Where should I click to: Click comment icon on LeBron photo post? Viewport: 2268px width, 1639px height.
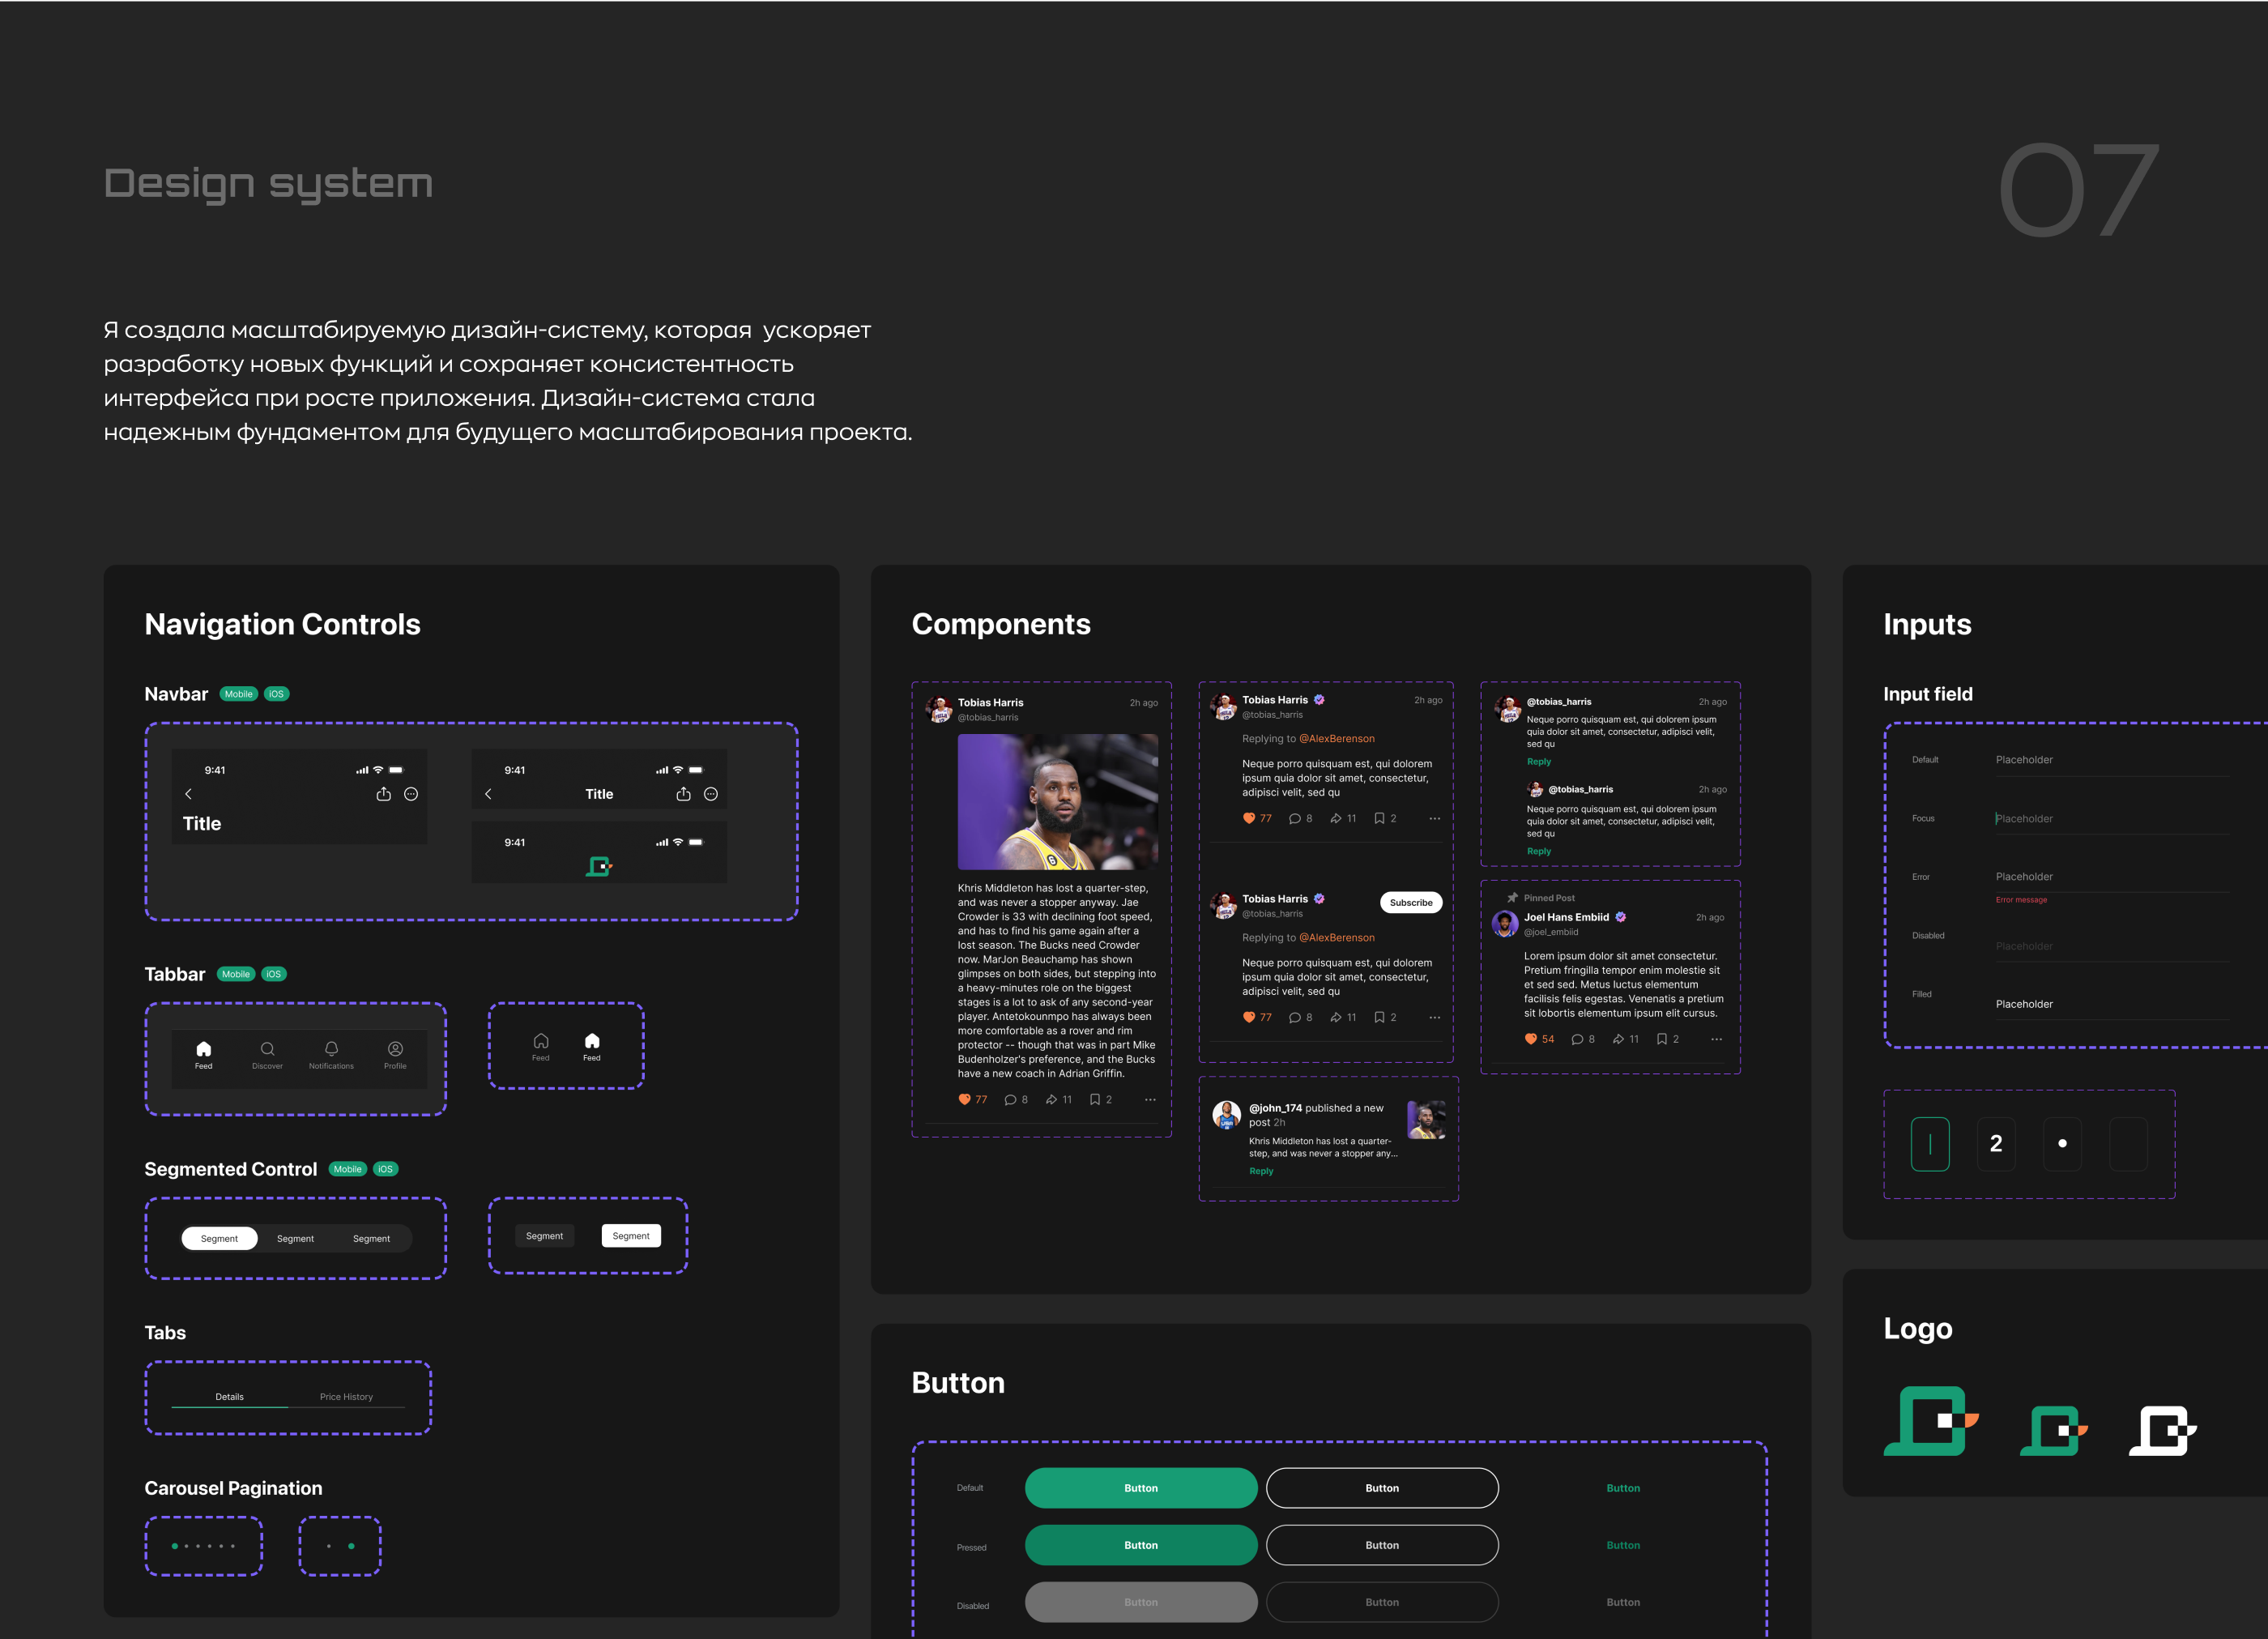[1010, 1099]
